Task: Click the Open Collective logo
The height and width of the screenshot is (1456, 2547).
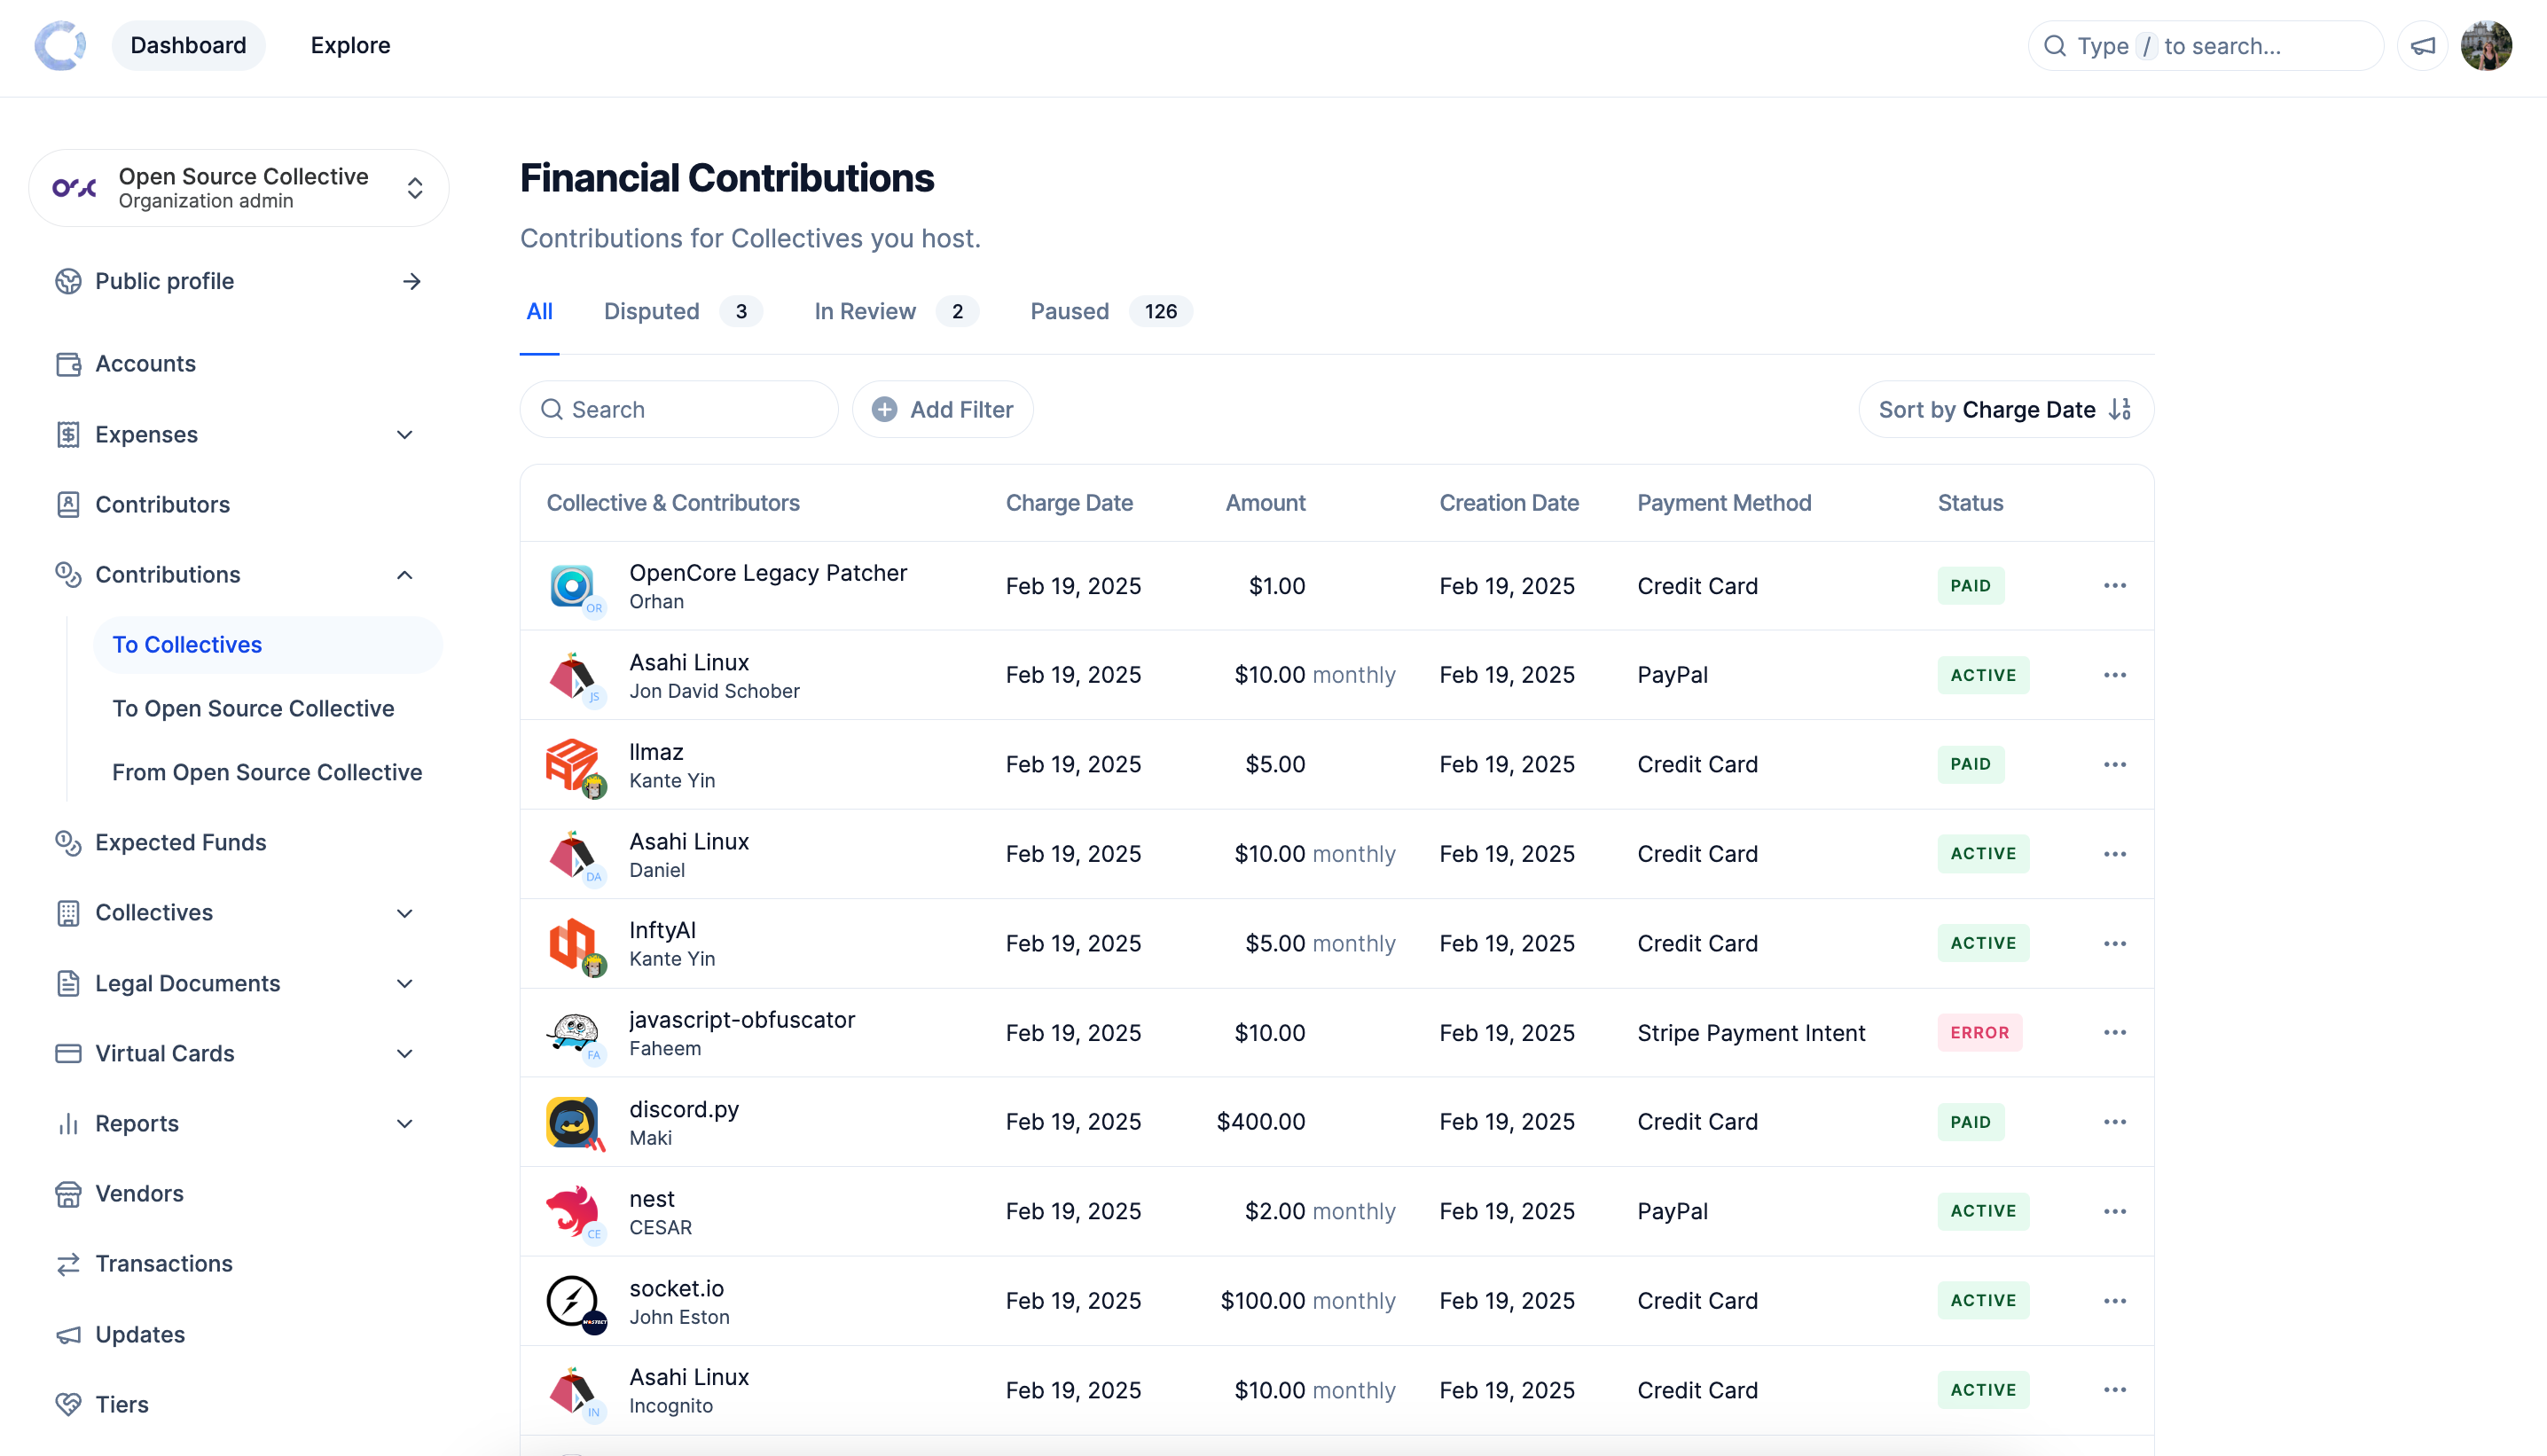Action: tap(60, 46)
